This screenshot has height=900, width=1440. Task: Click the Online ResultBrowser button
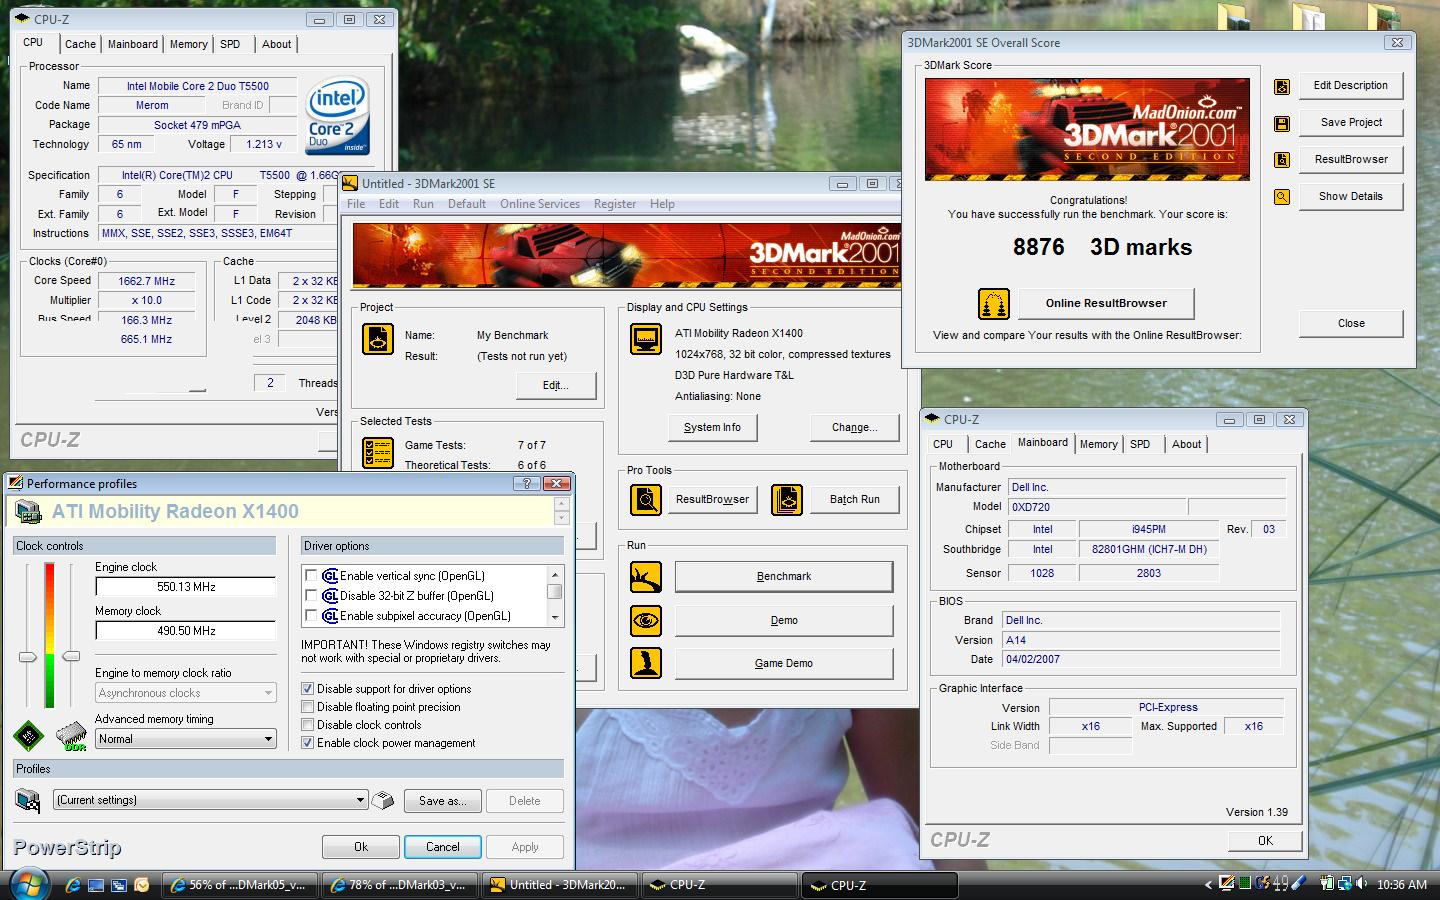[1106, 303]
